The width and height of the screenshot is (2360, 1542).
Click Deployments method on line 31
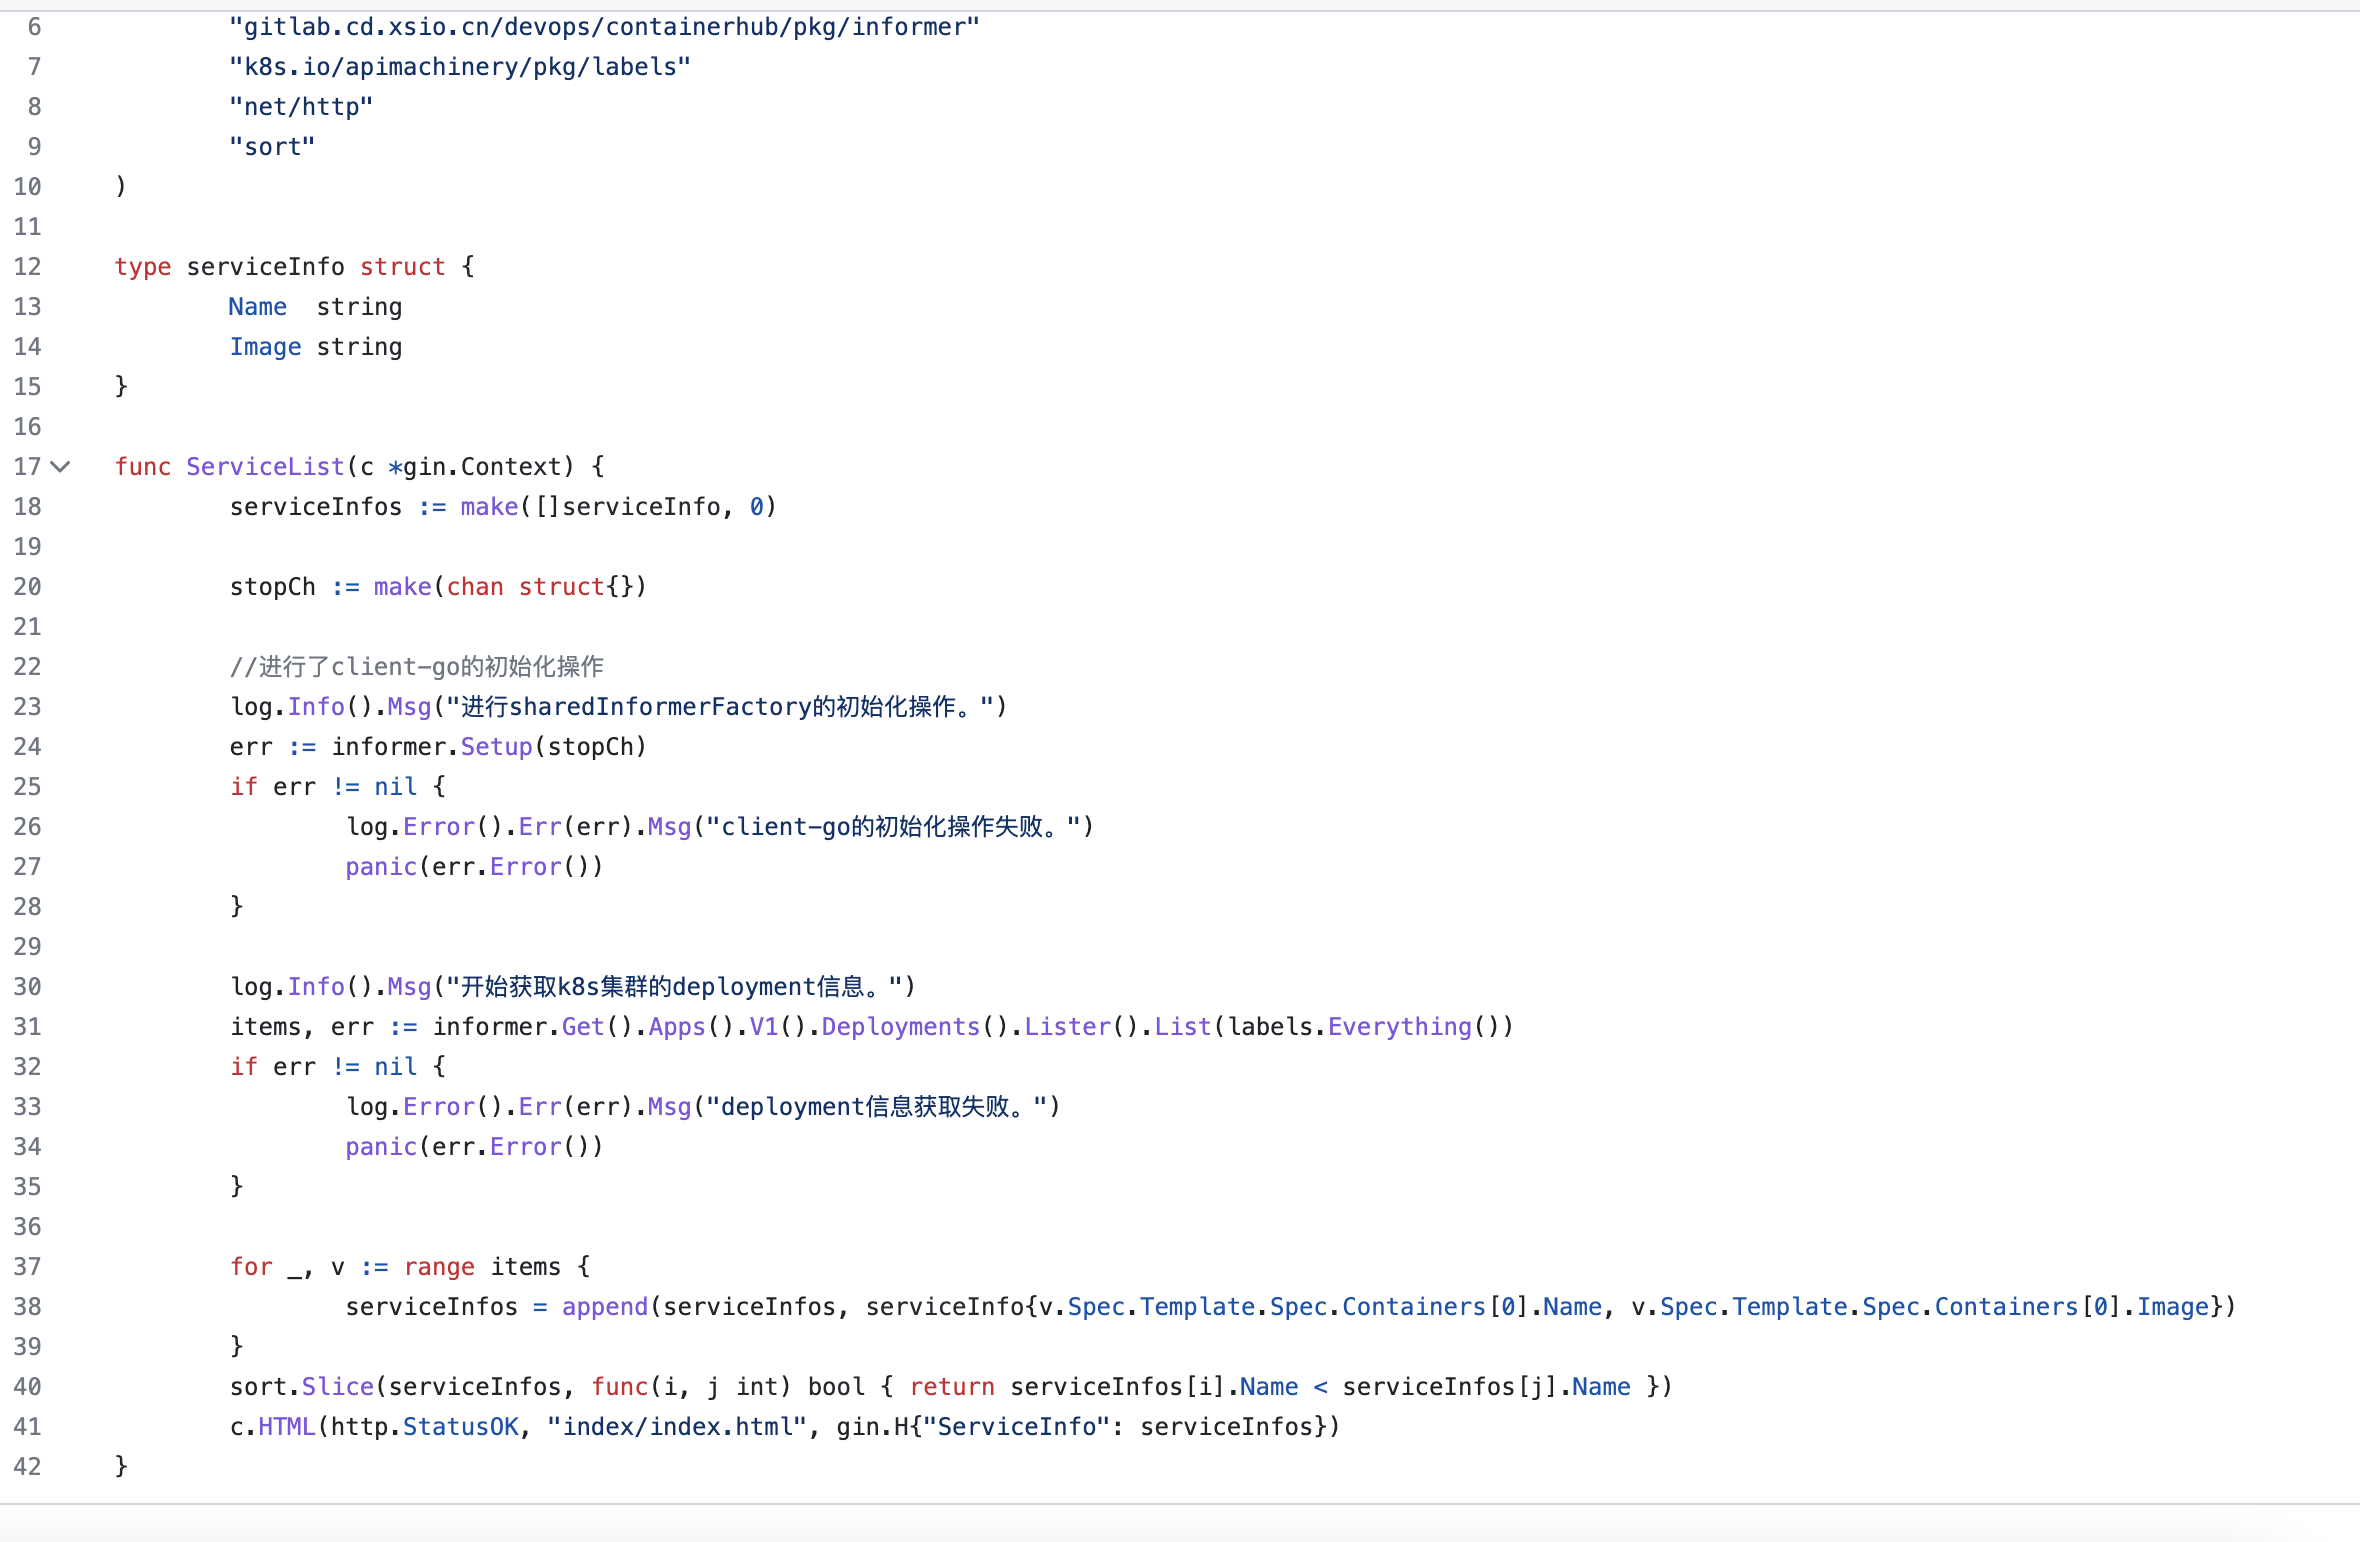point(901,1027)
